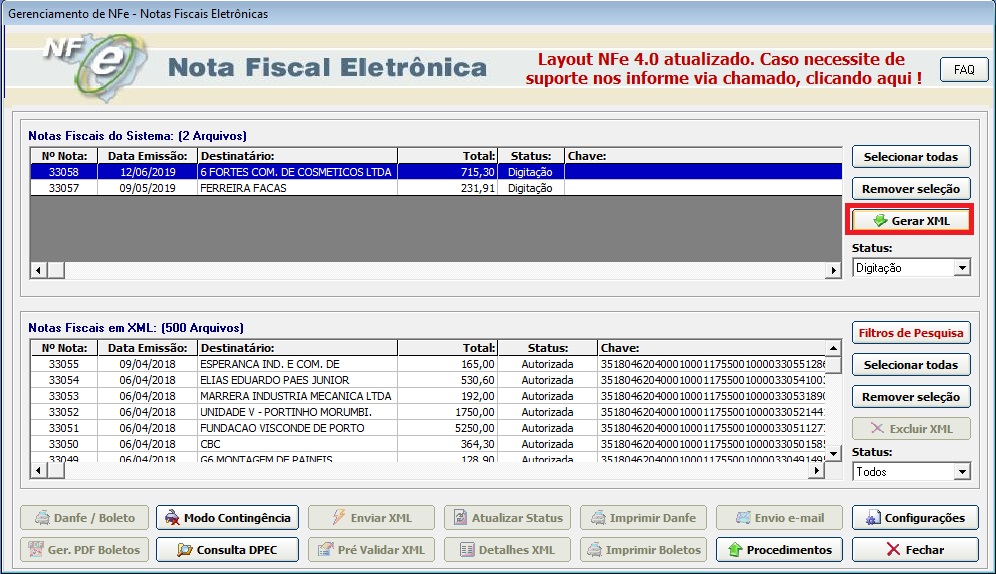This screenshot has width=996, height=574.
Task: Click top Remover seleção button
Action: tap(911, 189)
